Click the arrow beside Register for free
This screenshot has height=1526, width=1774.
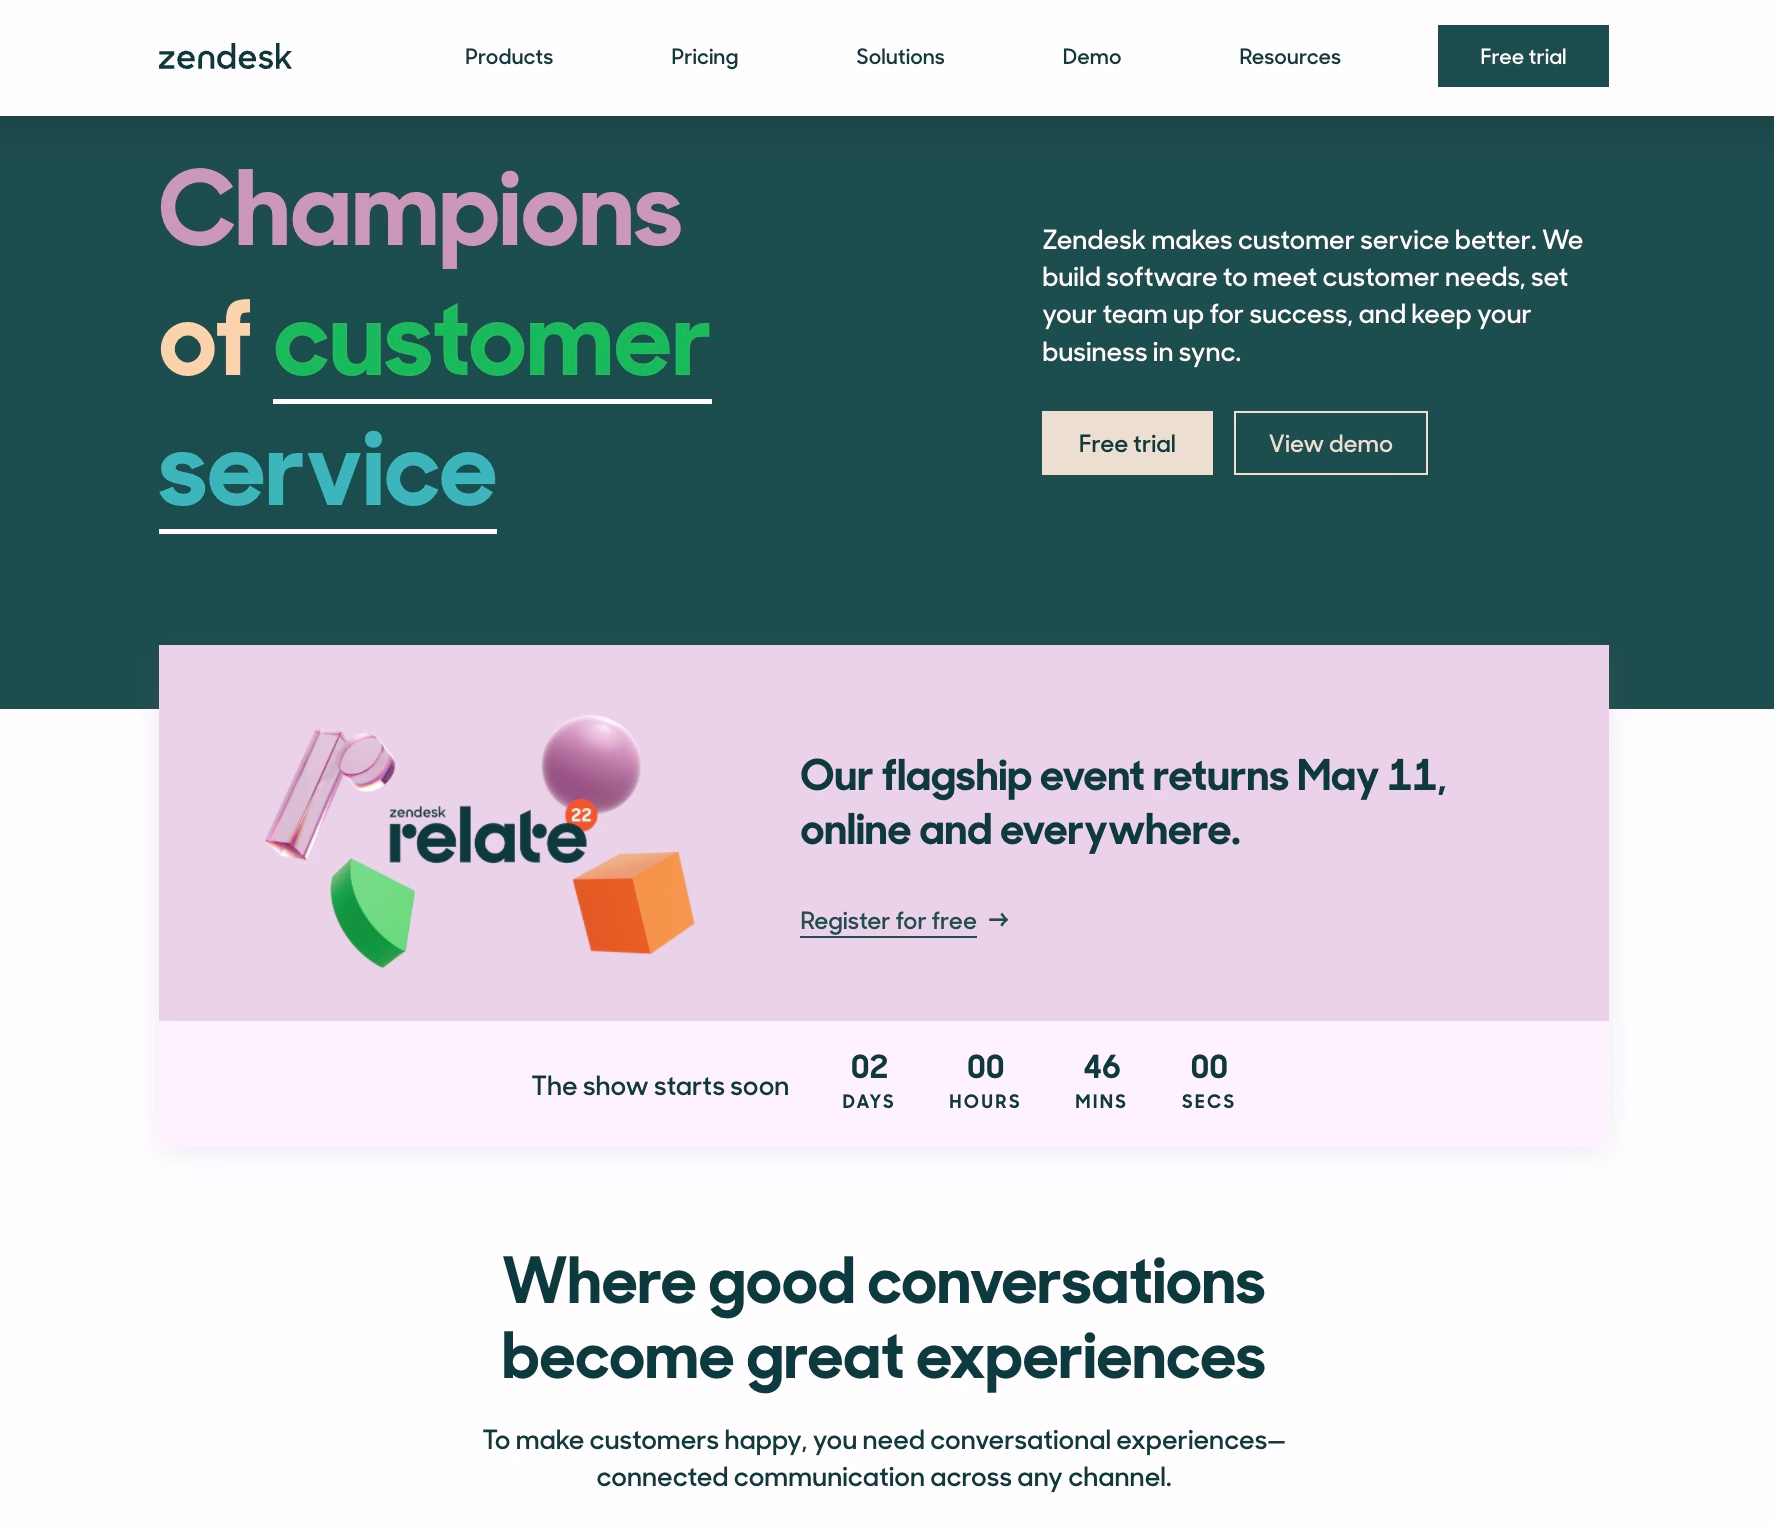coord(999,920)
